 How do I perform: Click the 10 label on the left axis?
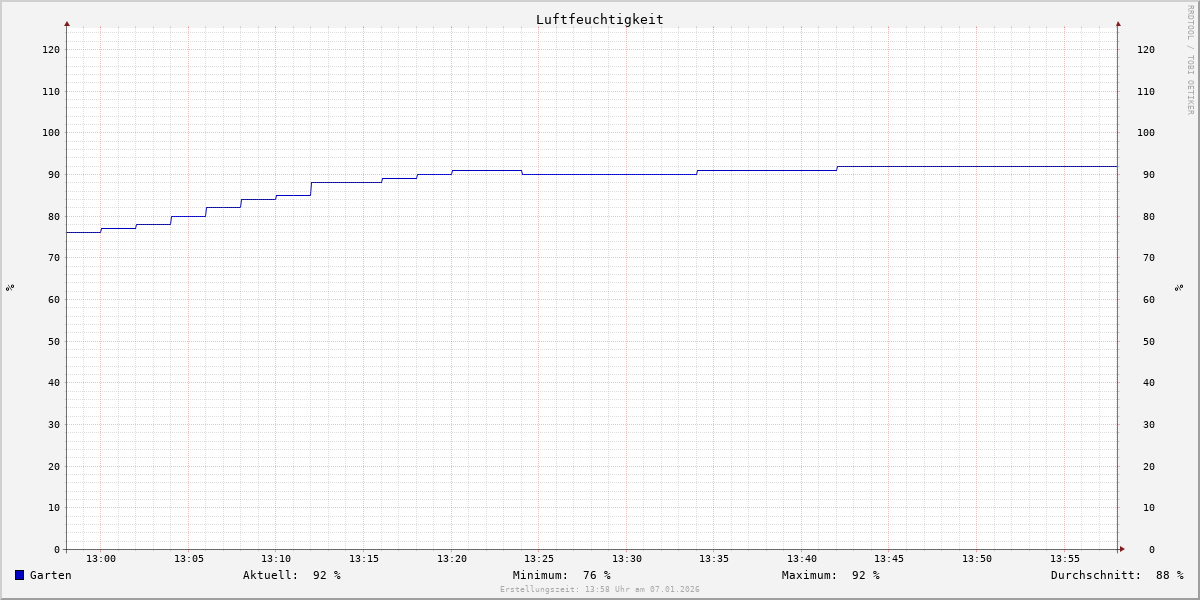pyautogui.click(x=54, y=508)
